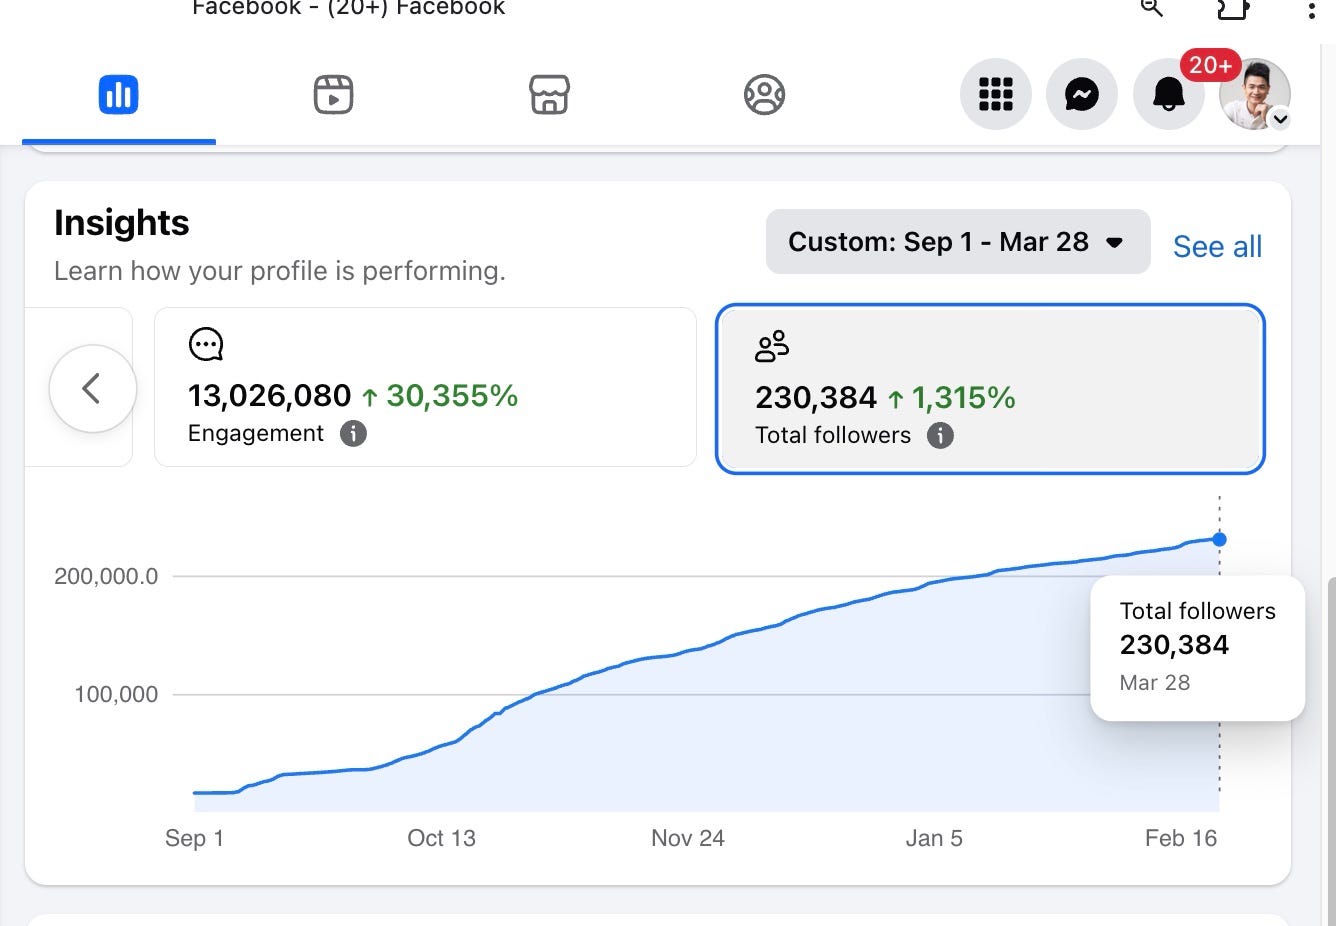Click the Insights heading
Viewport: 1336px width, 926px height.
[122, 222]
